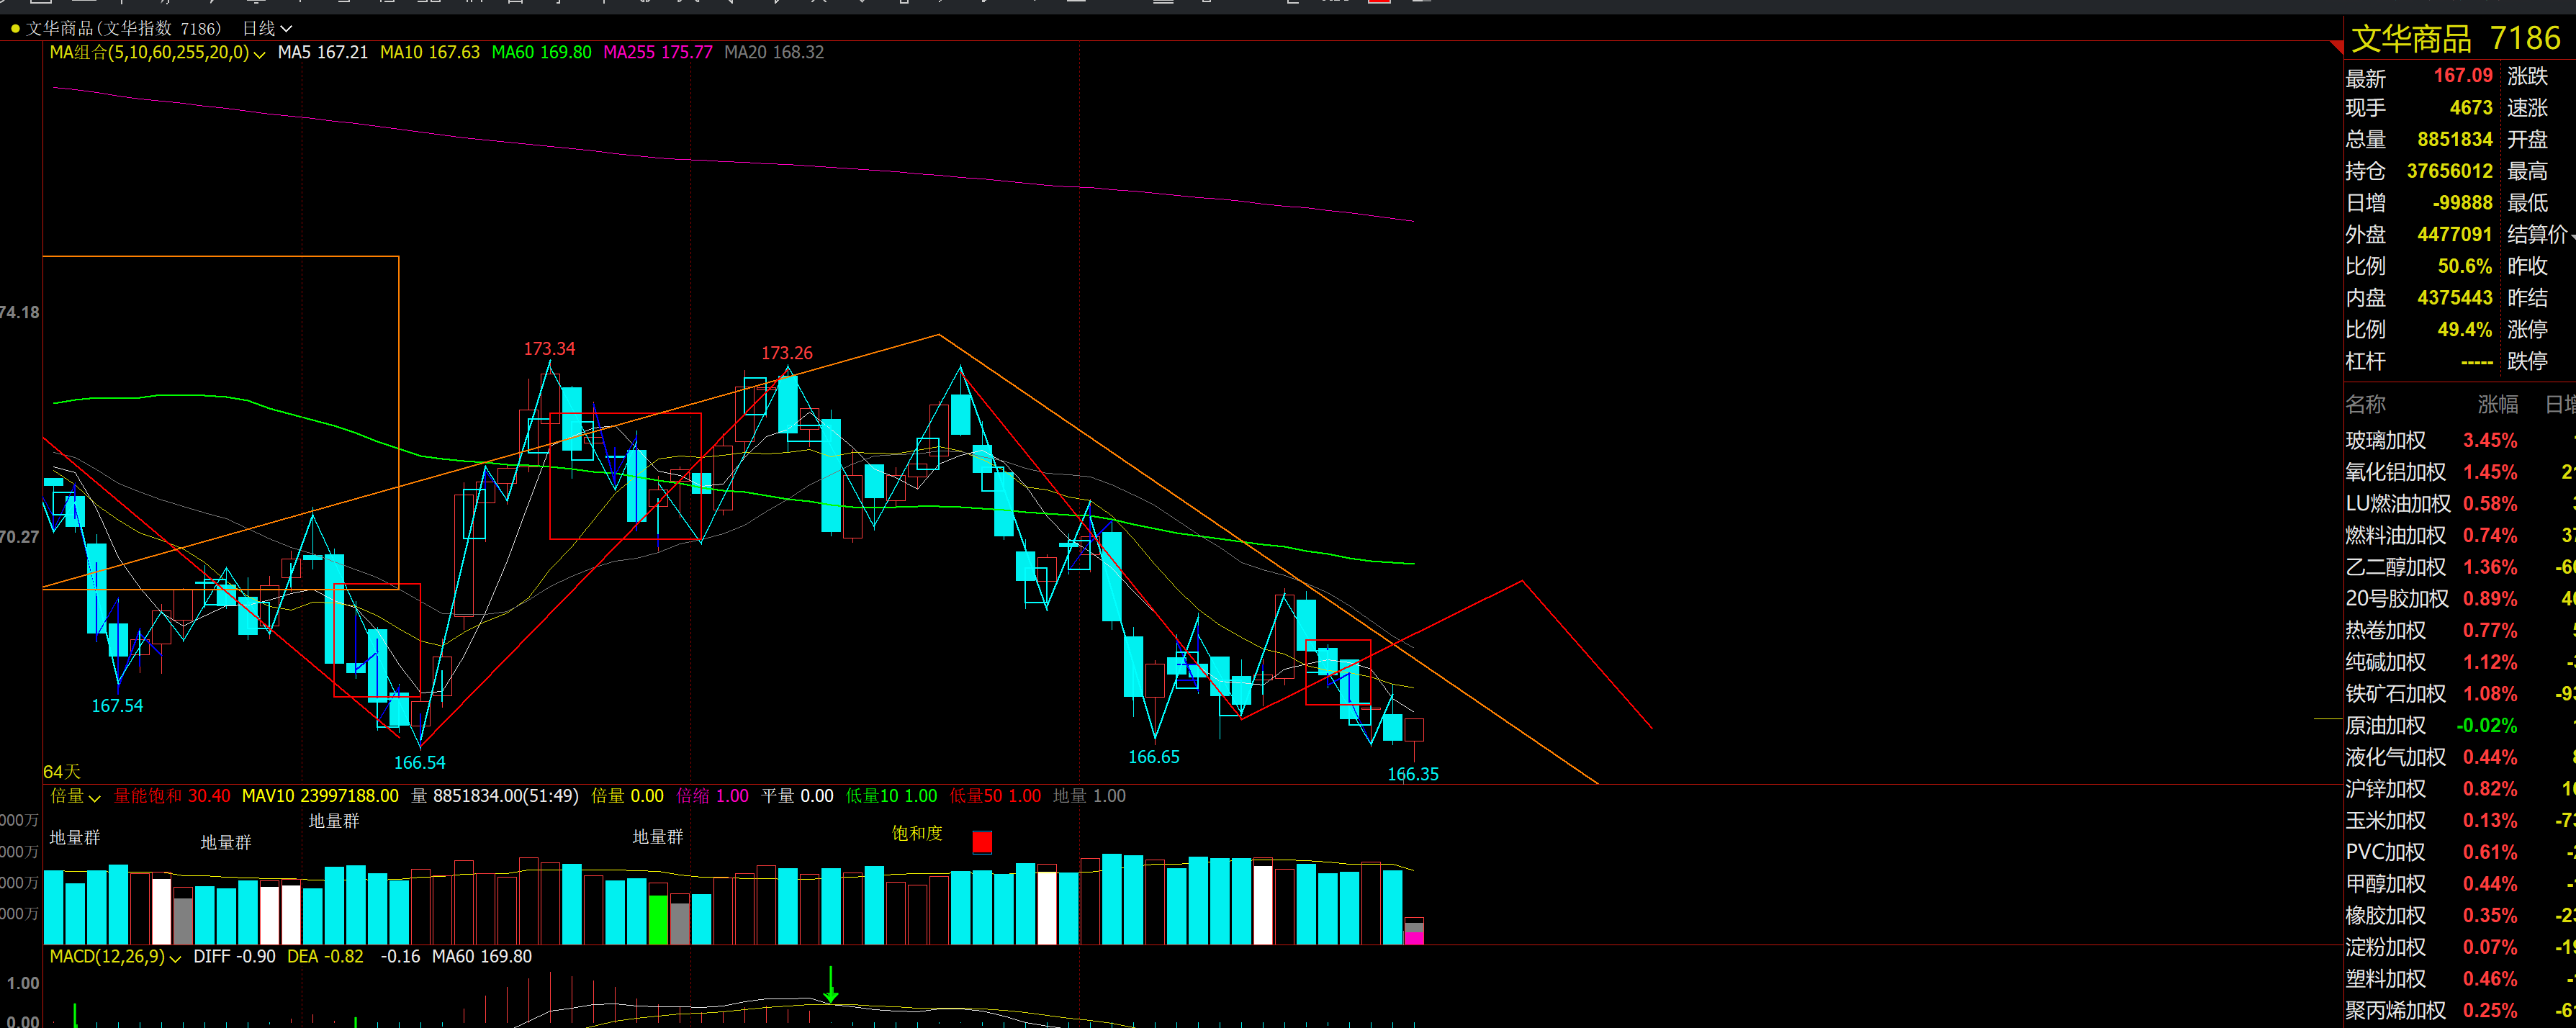
Task: Sort the list by 名称 column header
Action: (2365, 404)
